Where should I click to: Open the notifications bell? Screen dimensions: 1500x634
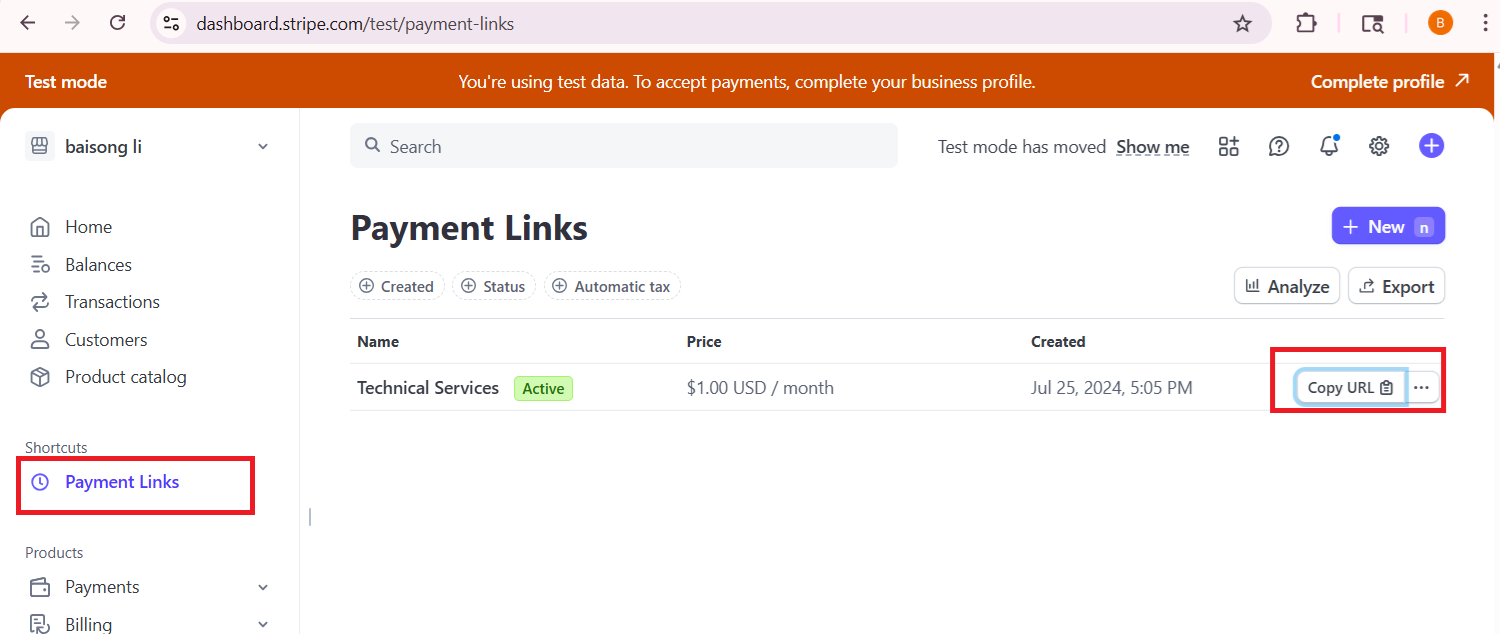[x=1329, y=147]
